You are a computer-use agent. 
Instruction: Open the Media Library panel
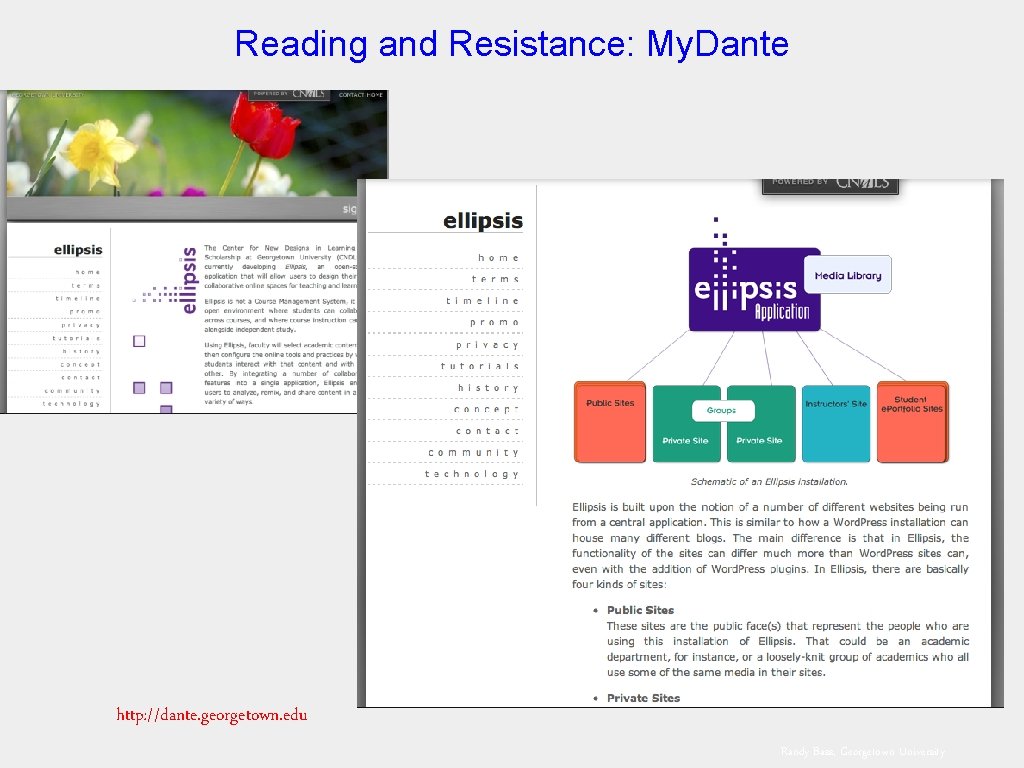[x=847, y=275]
